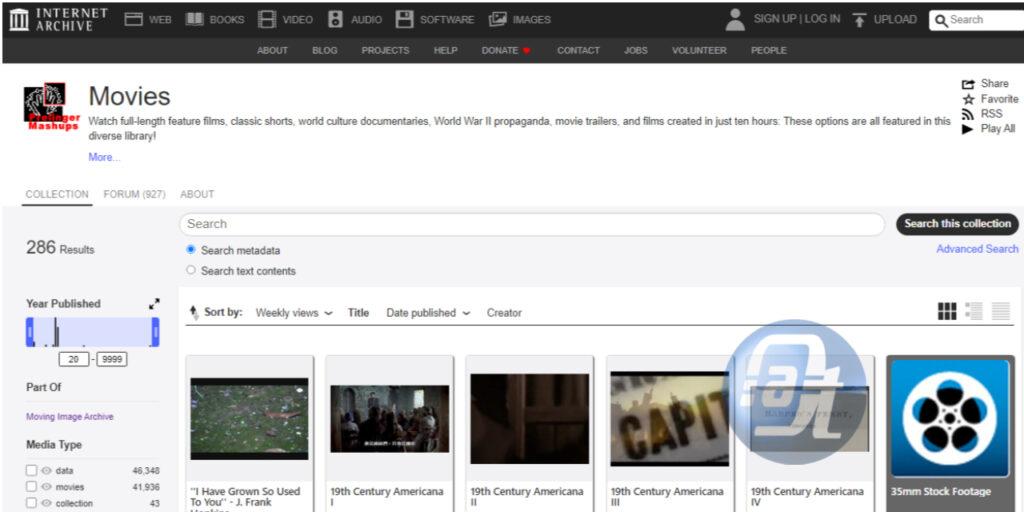The image size is (1024, 512).
Task: Open CONTACT in the top navigation
Action: point(578,50)
